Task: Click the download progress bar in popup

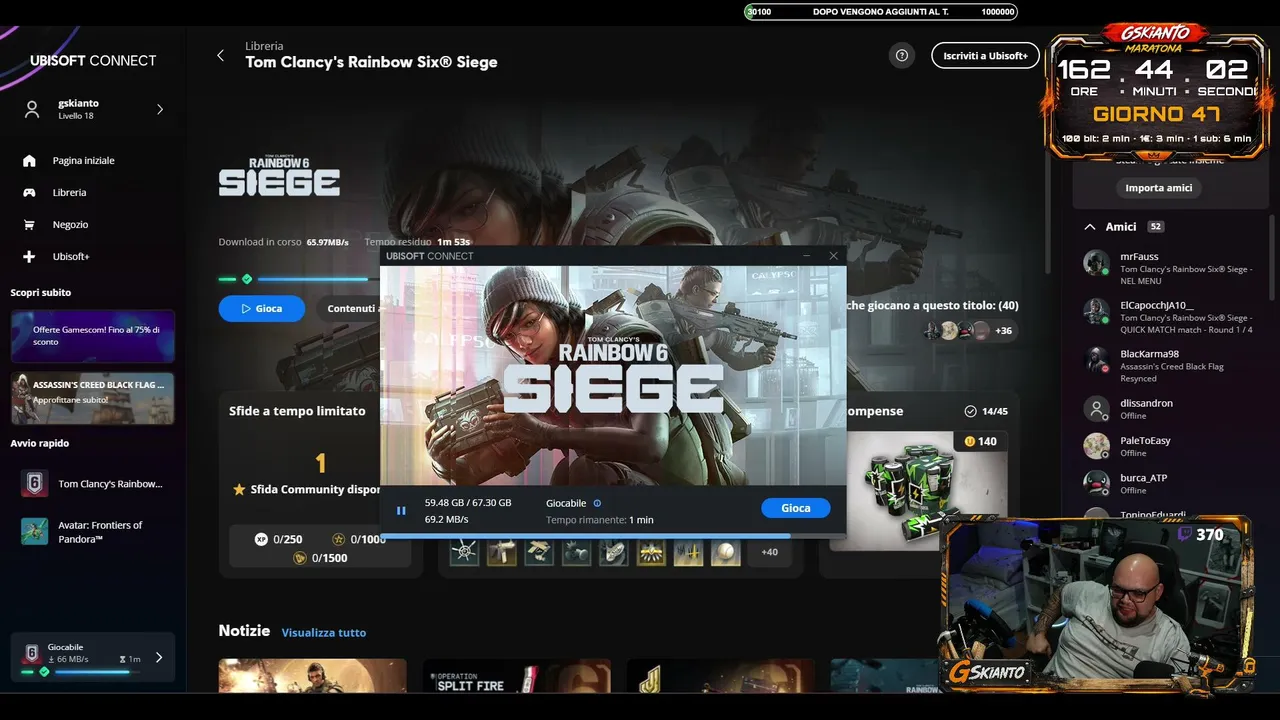Action: [x=613, y=536]
